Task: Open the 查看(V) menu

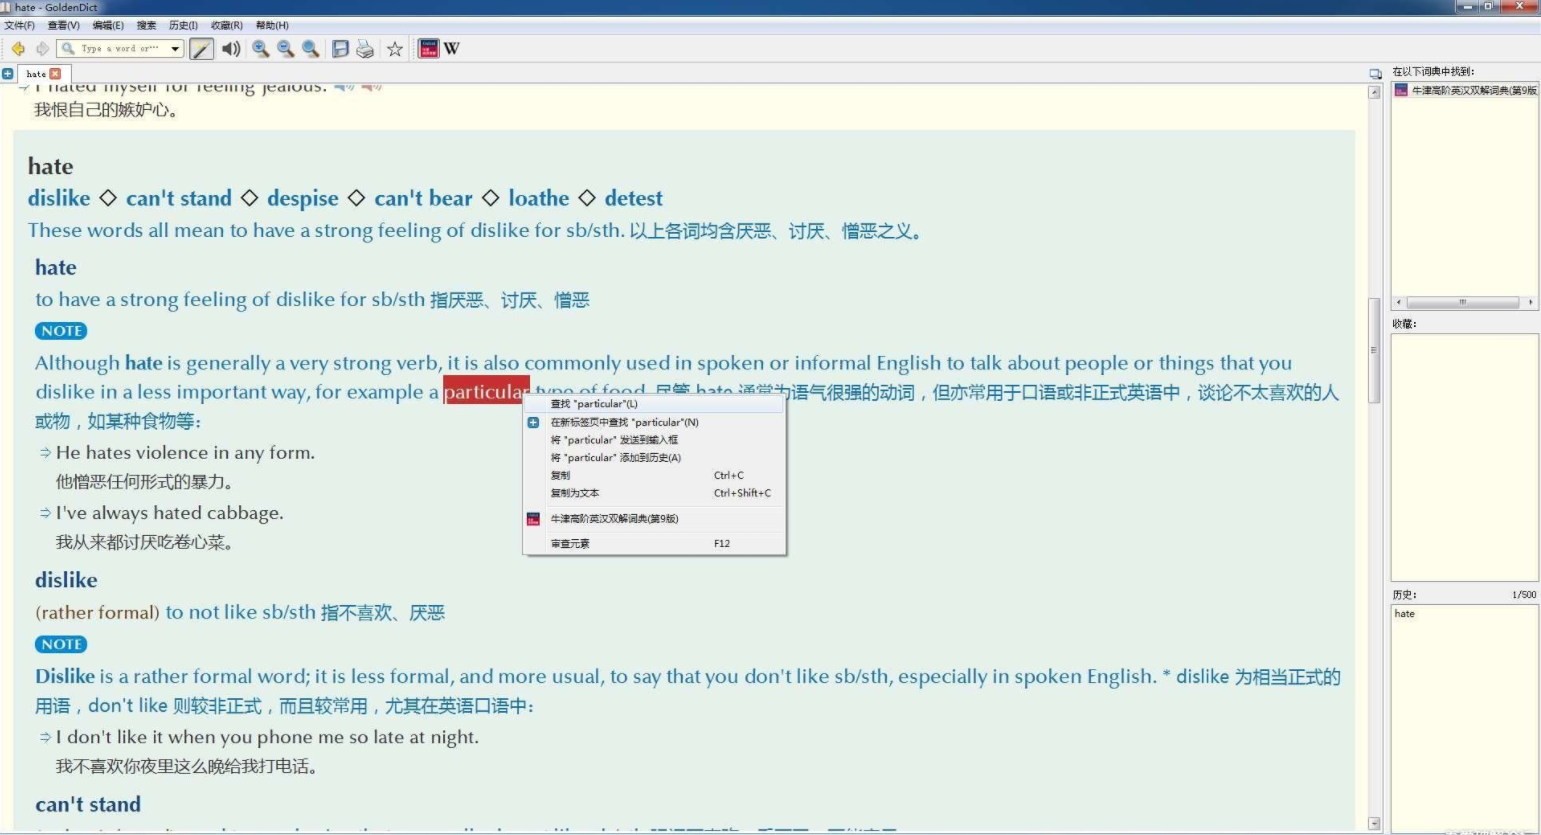Action: [63, 25]
